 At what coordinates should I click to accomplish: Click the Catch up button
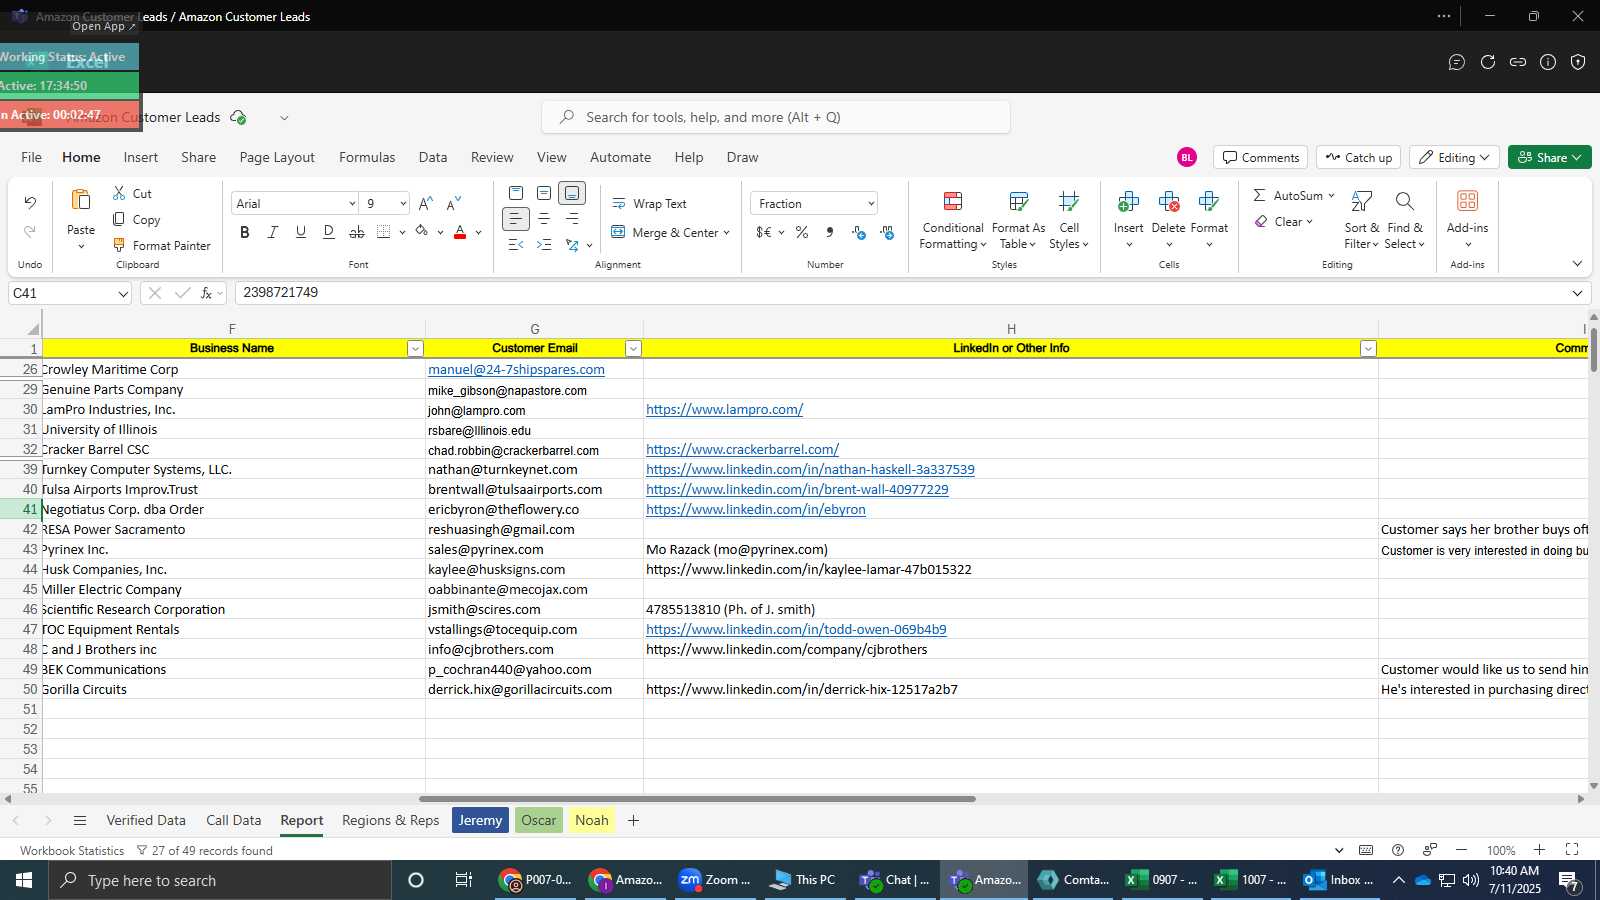pyautogui.click(x=1358, y=157)
